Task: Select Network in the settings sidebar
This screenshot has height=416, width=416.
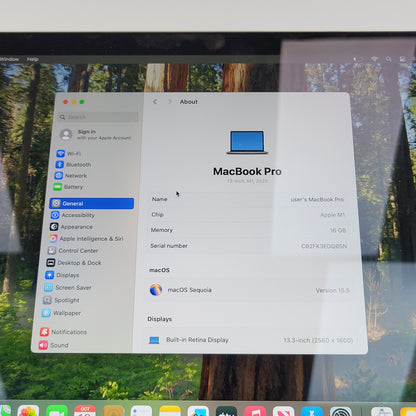Action: pos(70,175)
